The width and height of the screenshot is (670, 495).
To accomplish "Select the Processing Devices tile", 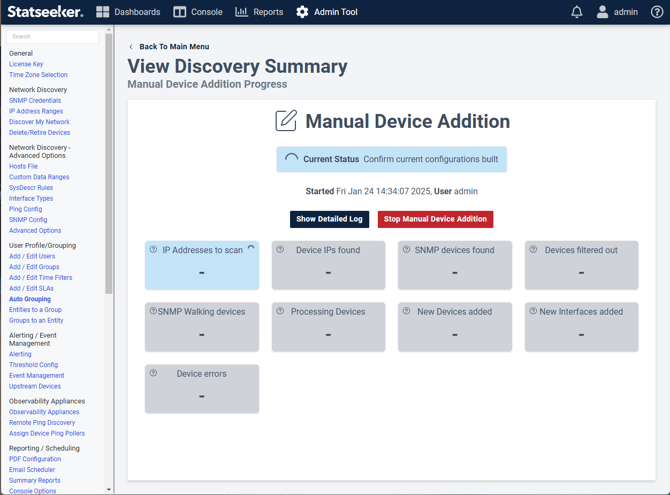I will coord(328,327).
